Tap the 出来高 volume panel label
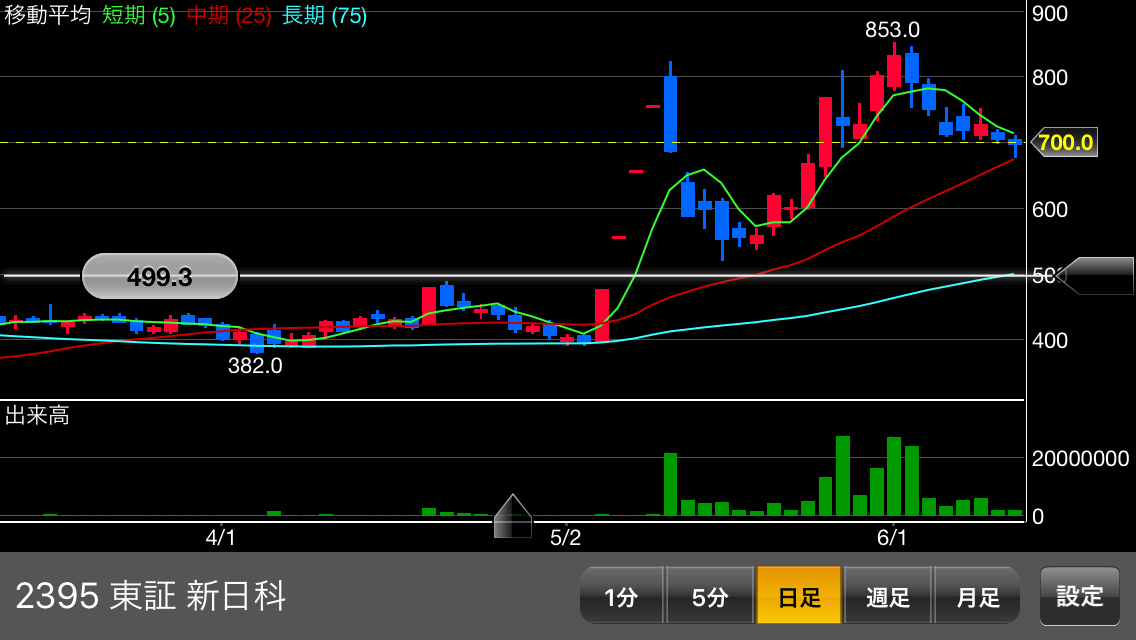This screenshot has width=1136, height=640. (37, 415)
